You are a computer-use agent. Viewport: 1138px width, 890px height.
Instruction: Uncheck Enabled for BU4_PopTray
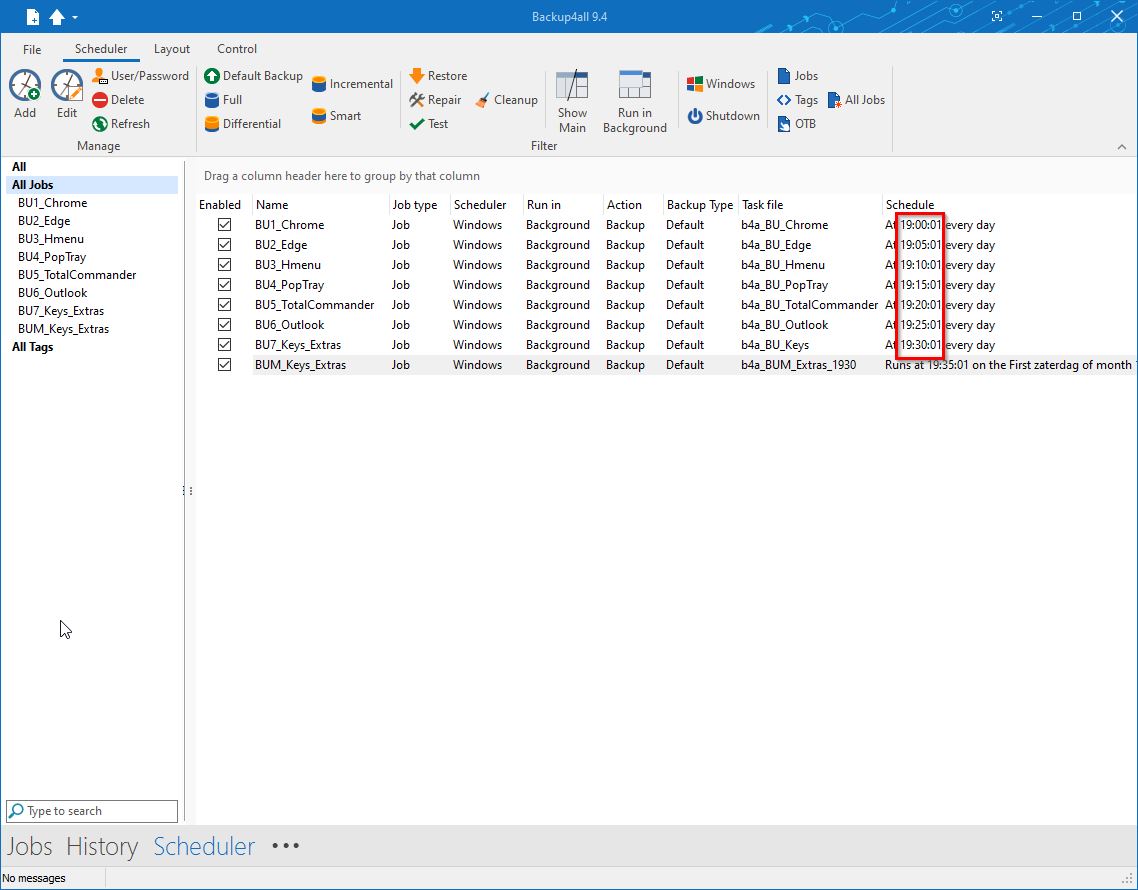224,285
